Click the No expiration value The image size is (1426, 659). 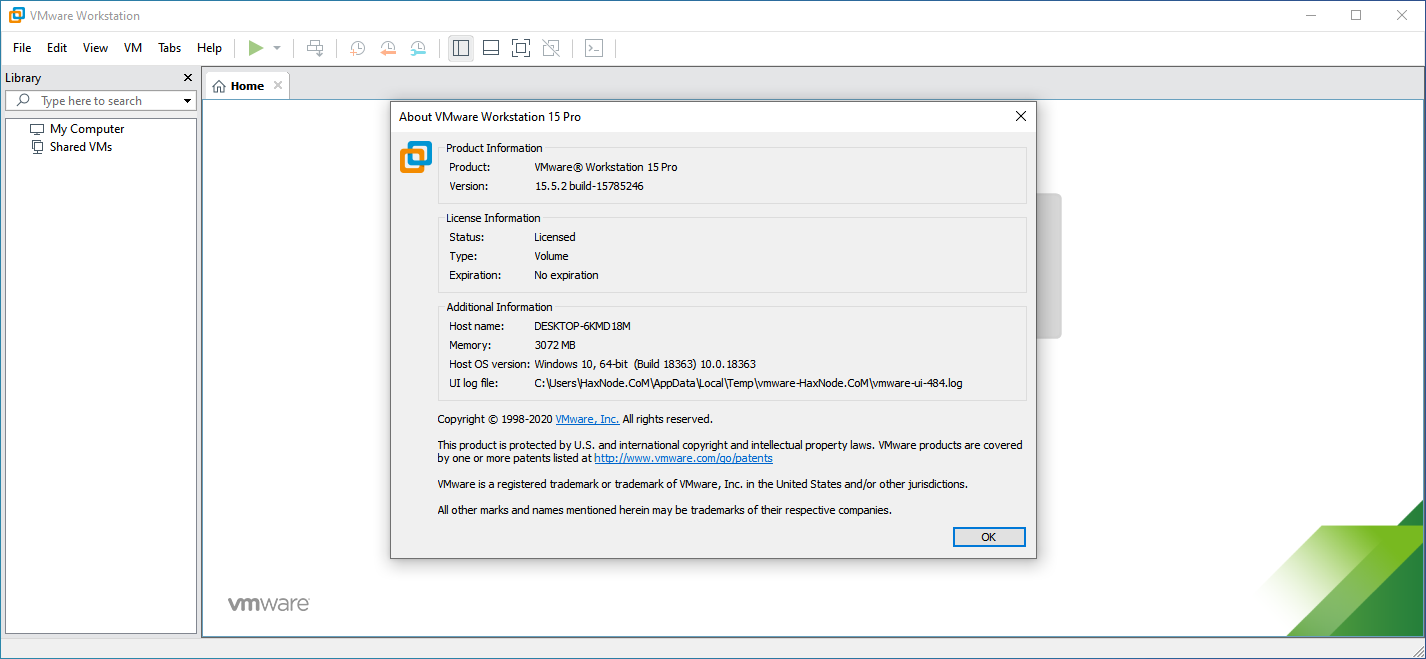[x=566, y=275]
